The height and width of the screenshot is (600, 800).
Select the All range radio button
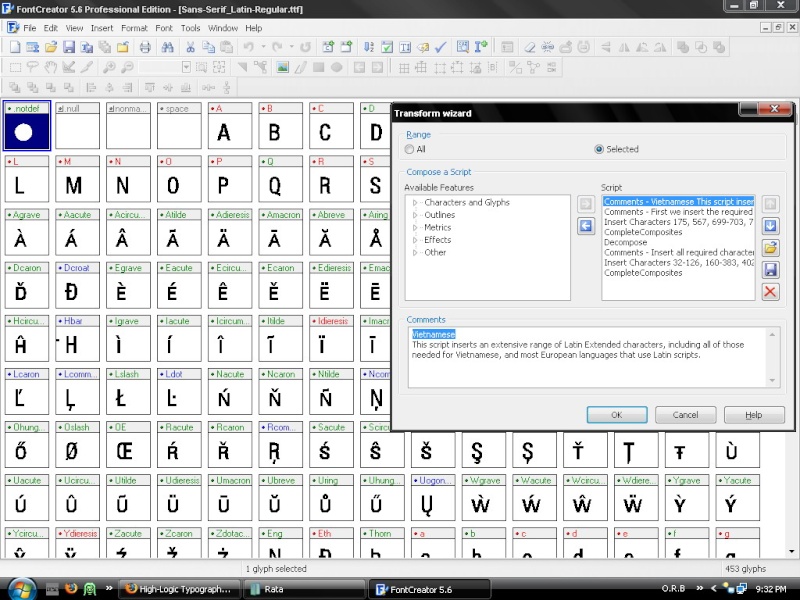[x=409, y=149]
